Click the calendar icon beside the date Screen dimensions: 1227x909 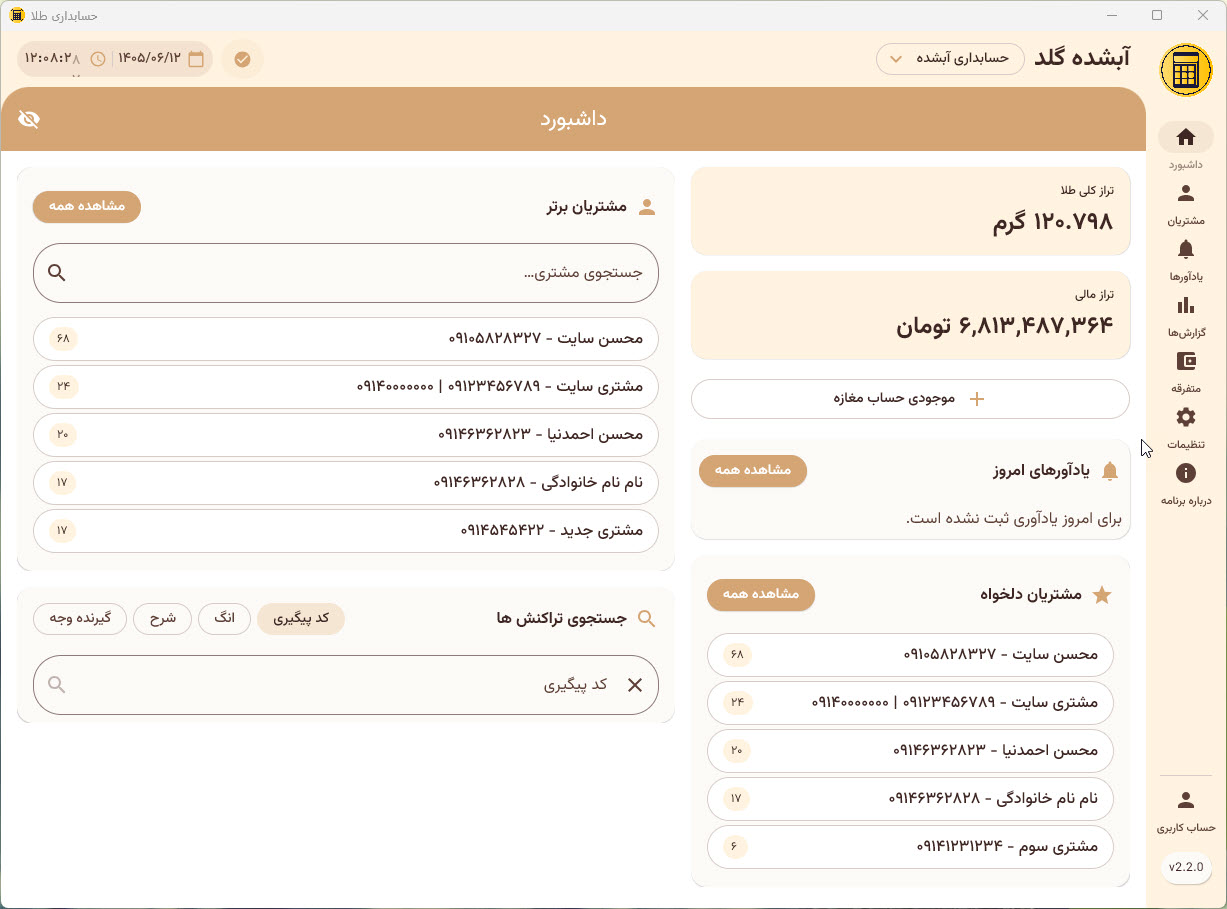click(x=196, y=59)
